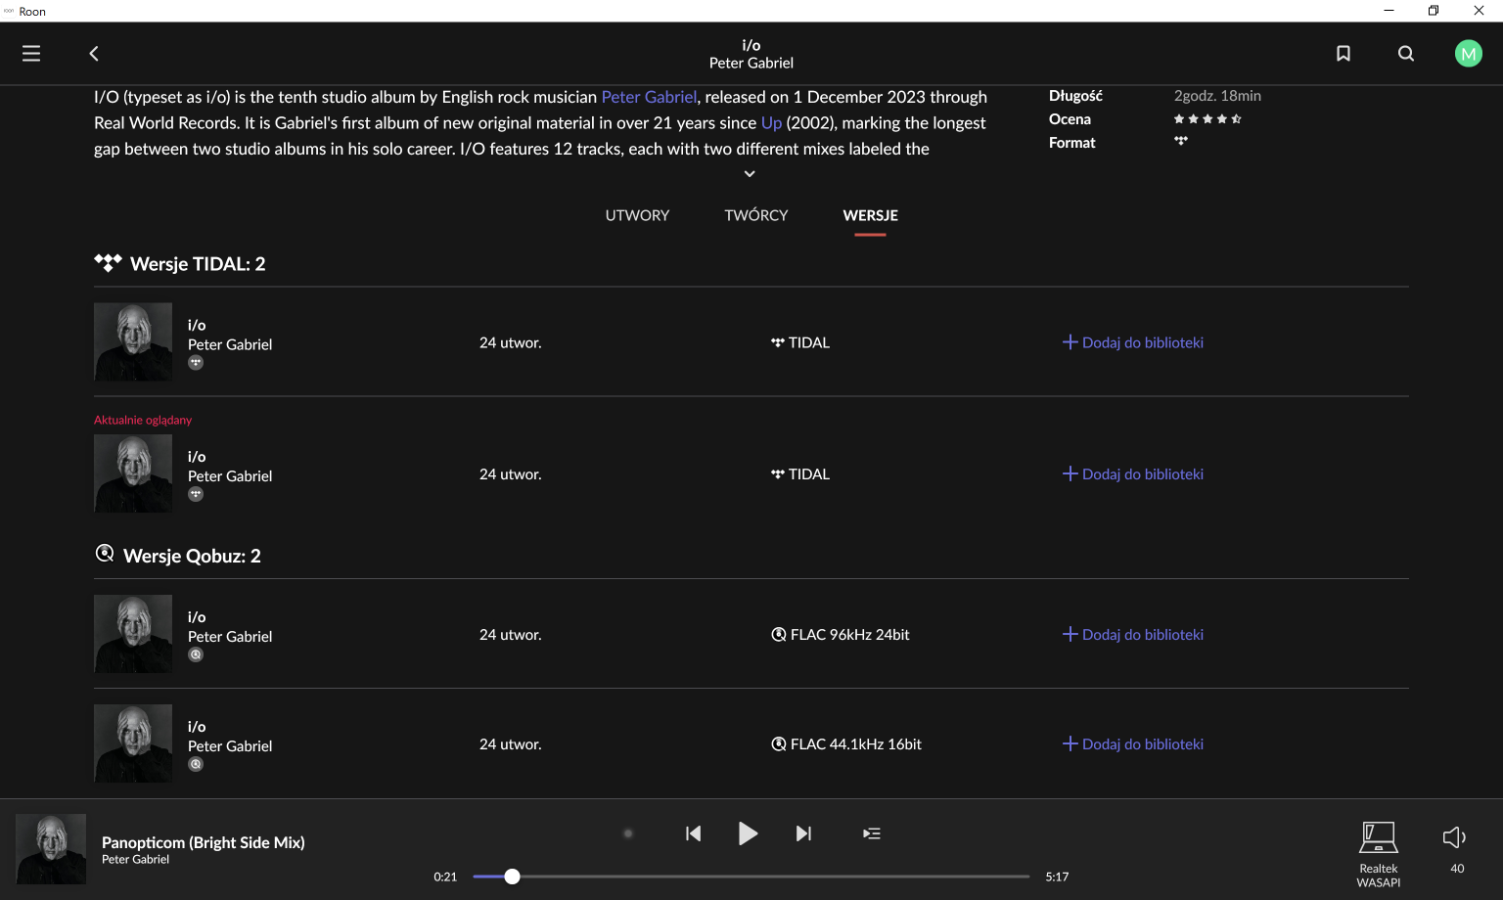Viewport: 1503px width, 900px height.
Task: Click the Aktualnie oglądany label
Action: (143, 420)
